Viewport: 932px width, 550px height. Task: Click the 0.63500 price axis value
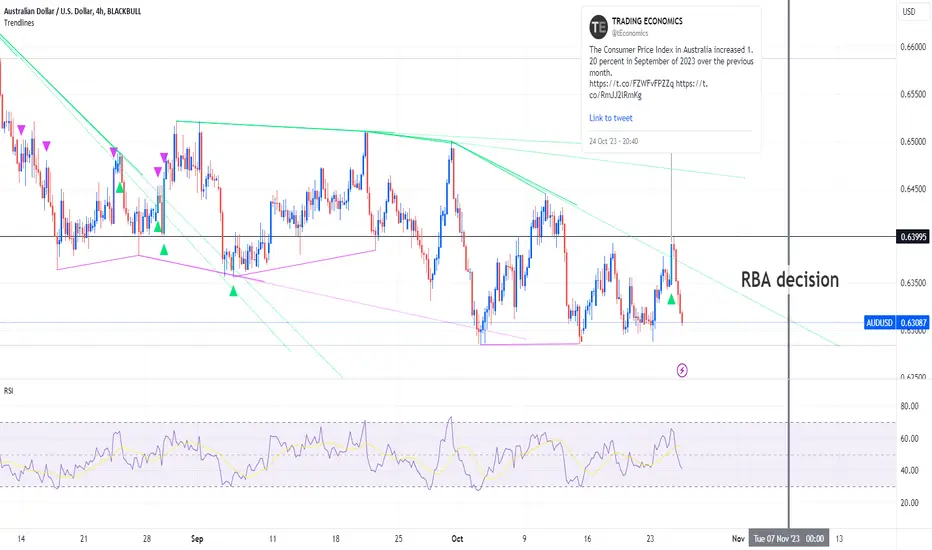point(913,283)
